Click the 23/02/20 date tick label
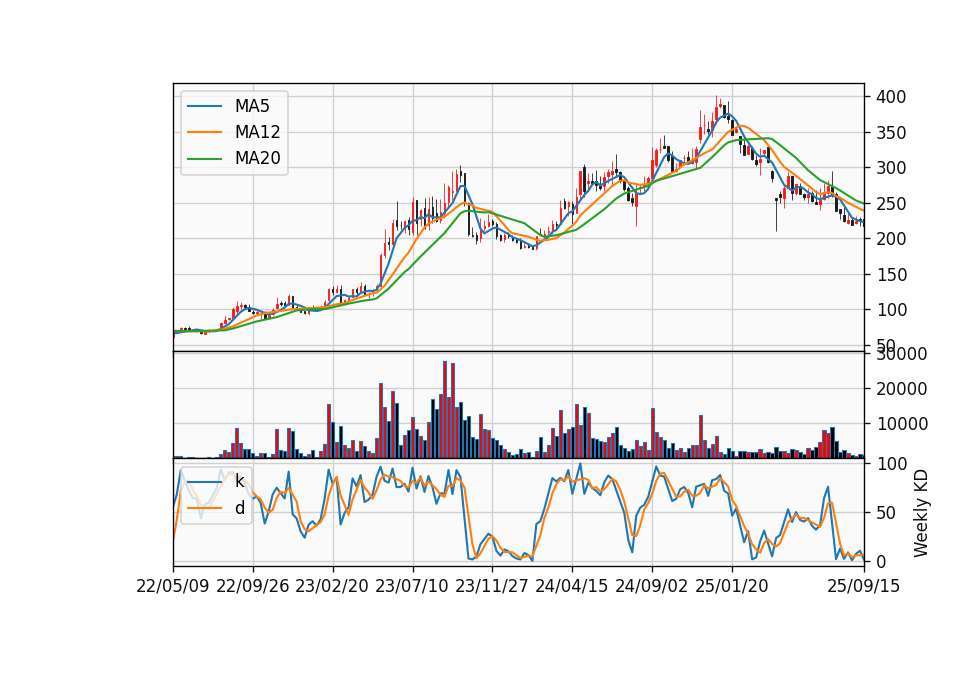Viewport: 960px width, 690px height. pyautogui.click(x=332, y=586)
